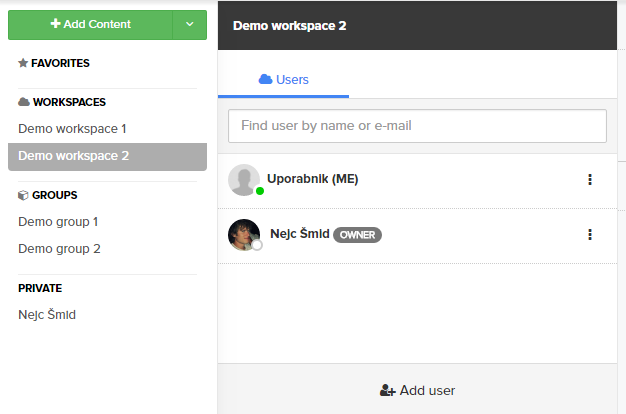The height and width of the screenshot is (414, 626).
Task: Click the Favorites star icon
Action: click(23, 63)
